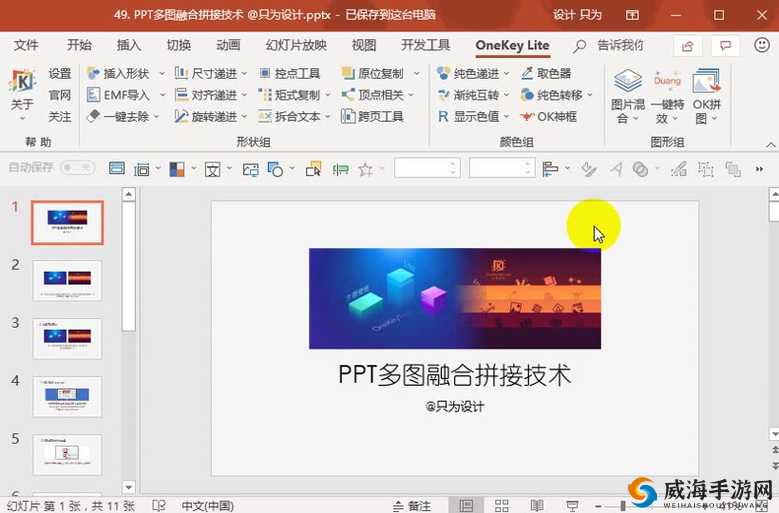
Task: Click 设置 settings link
Action: 60,73
